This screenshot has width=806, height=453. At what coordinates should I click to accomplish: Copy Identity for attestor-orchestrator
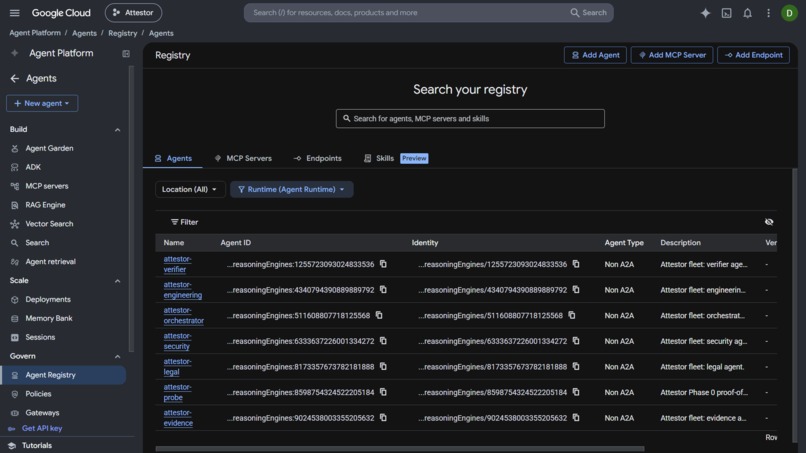coord(572,315)
